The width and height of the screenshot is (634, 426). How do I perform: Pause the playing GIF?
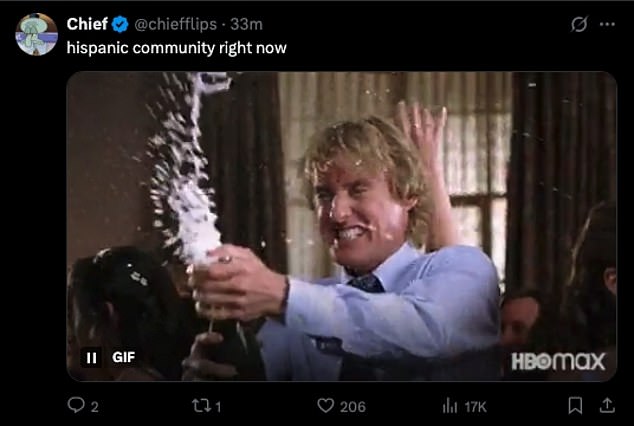coord(91,358)
